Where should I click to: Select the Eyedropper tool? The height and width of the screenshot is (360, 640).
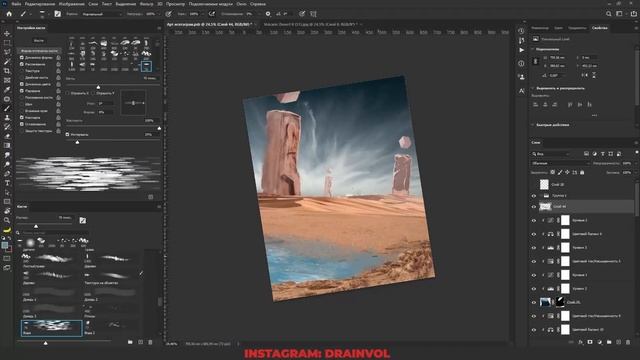(7, 90)
